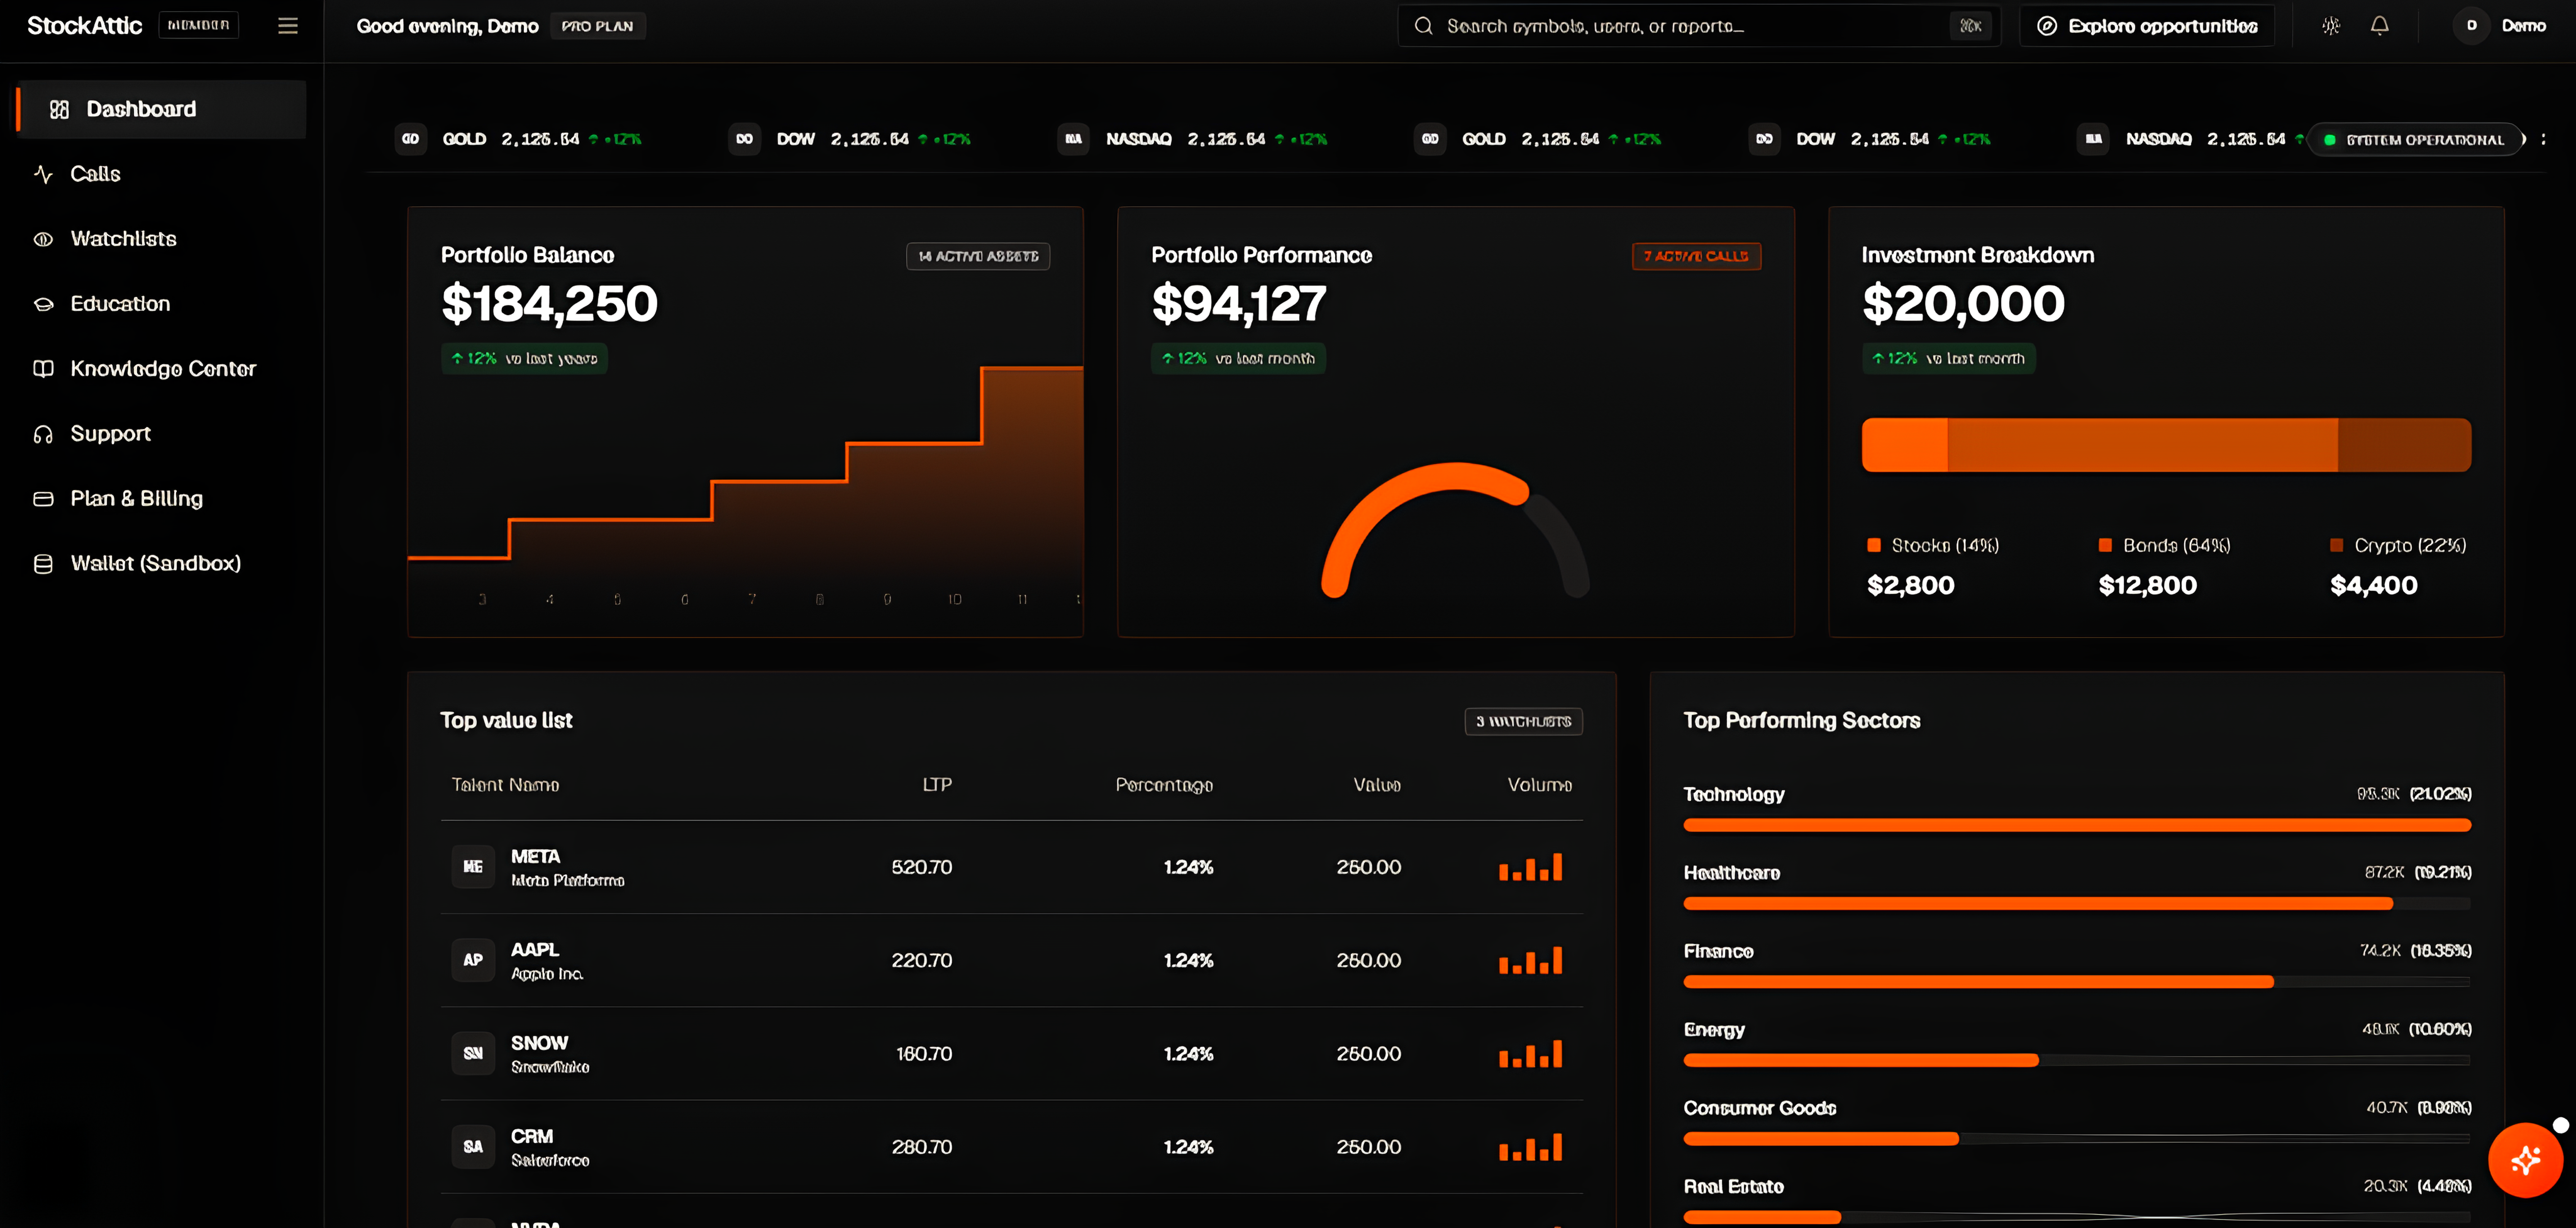Click the 14 ACTIVE ASSETS badge
The width and height of the screenshot is (2576, 1228).
pos(978,257)
